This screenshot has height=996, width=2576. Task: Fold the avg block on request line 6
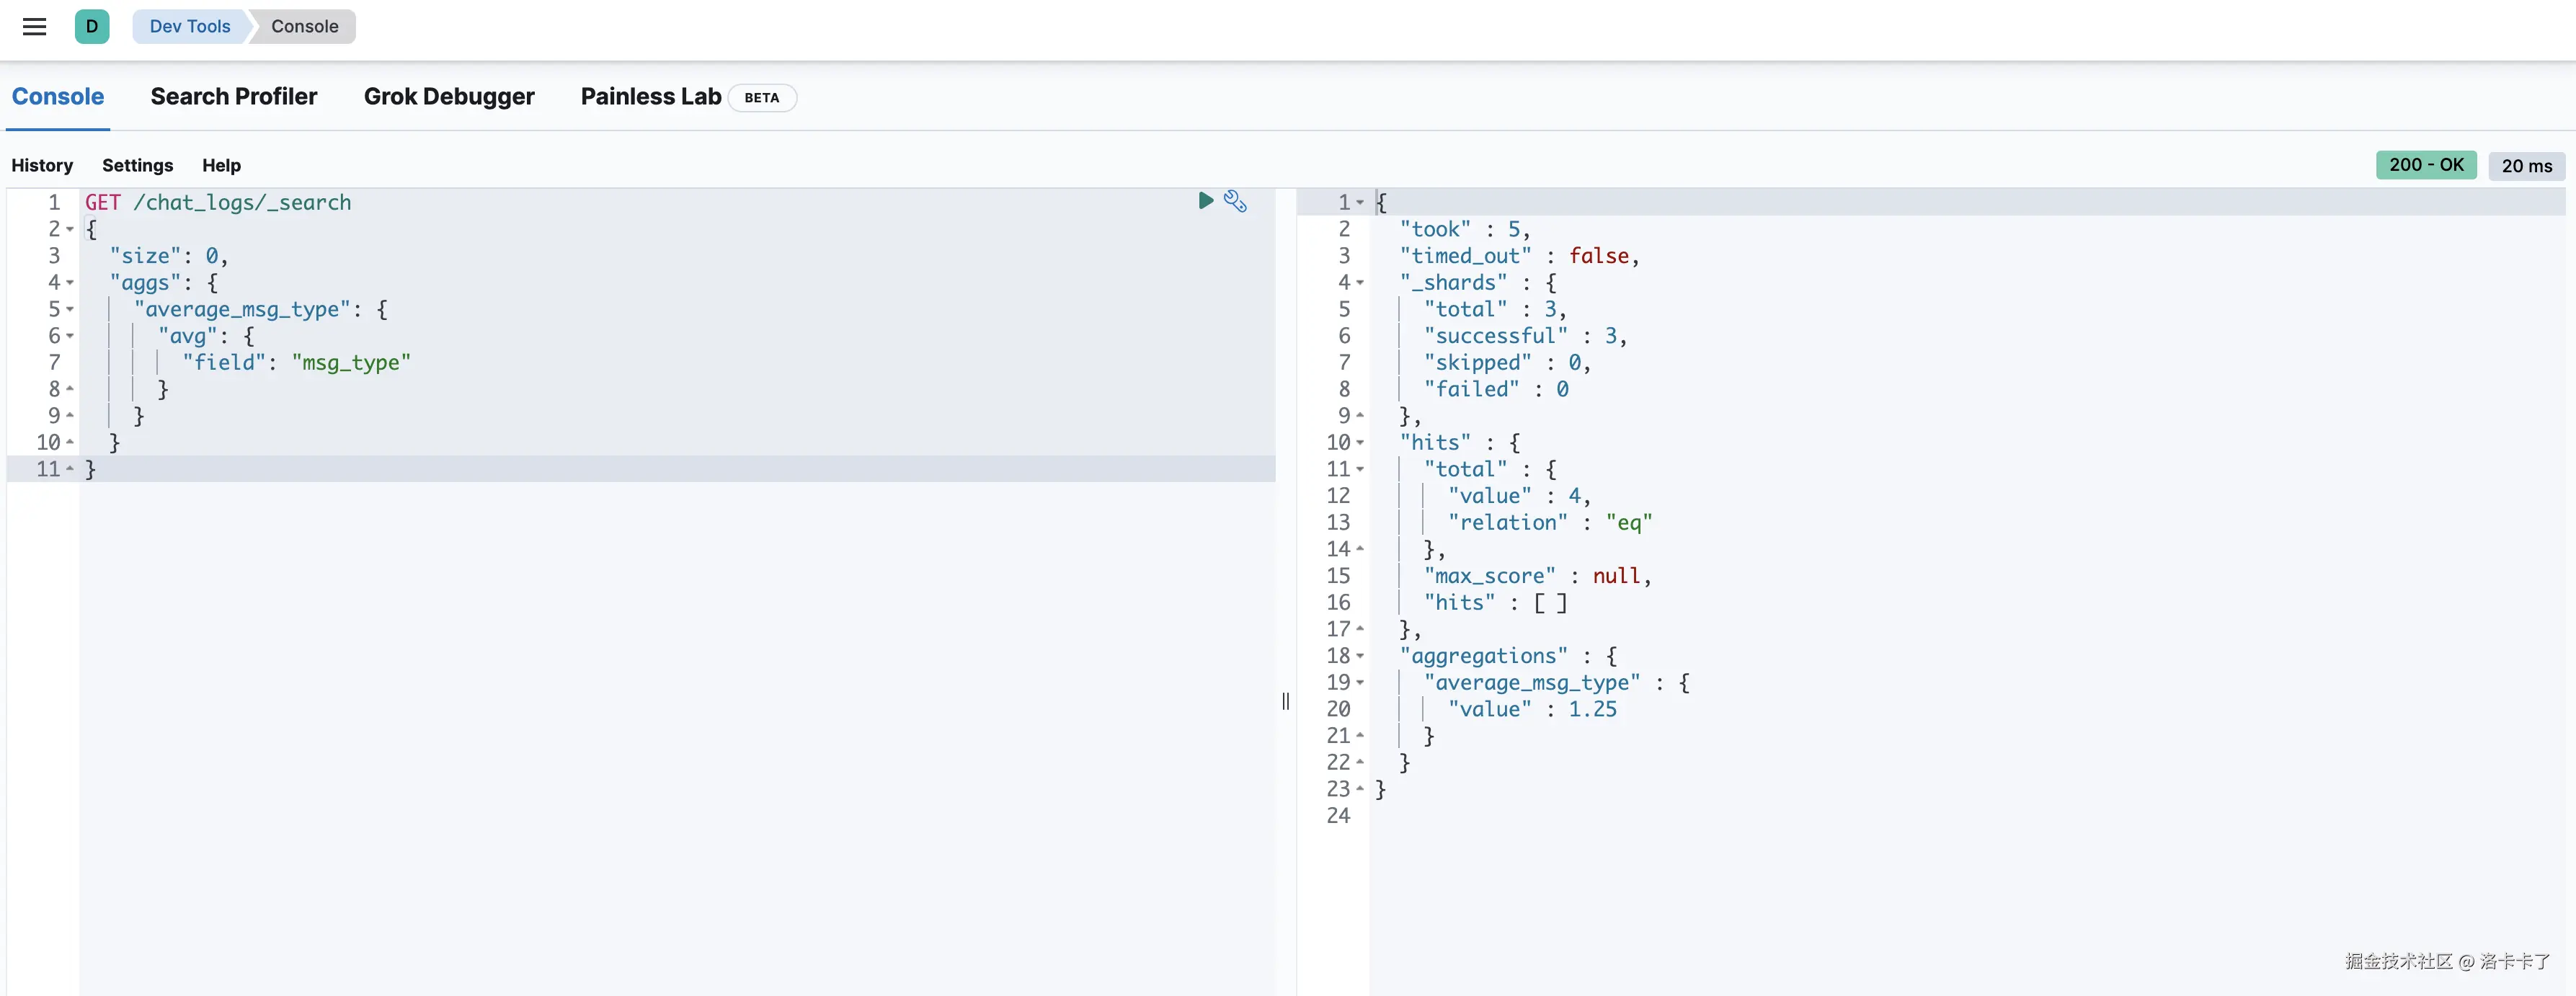pos(70,336)
